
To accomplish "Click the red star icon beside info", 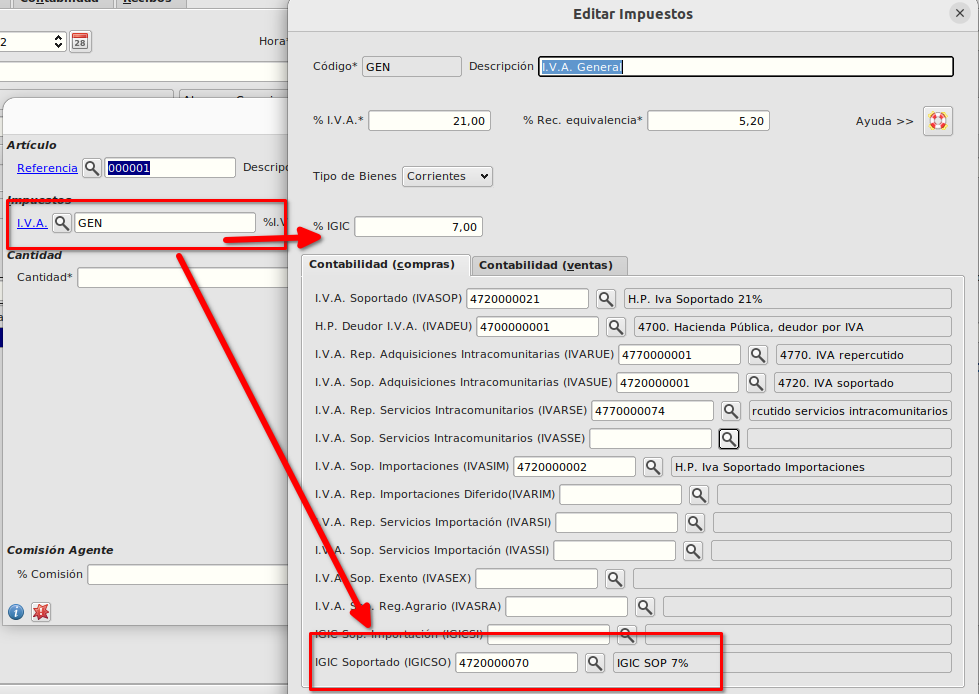I will (x=41, y=612).
